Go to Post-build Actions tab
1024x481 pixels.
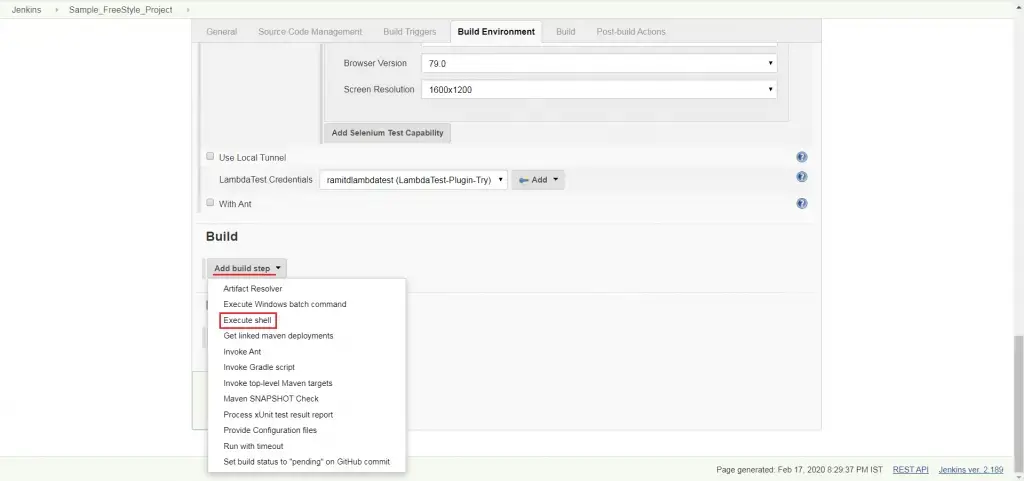coord(630,32)
